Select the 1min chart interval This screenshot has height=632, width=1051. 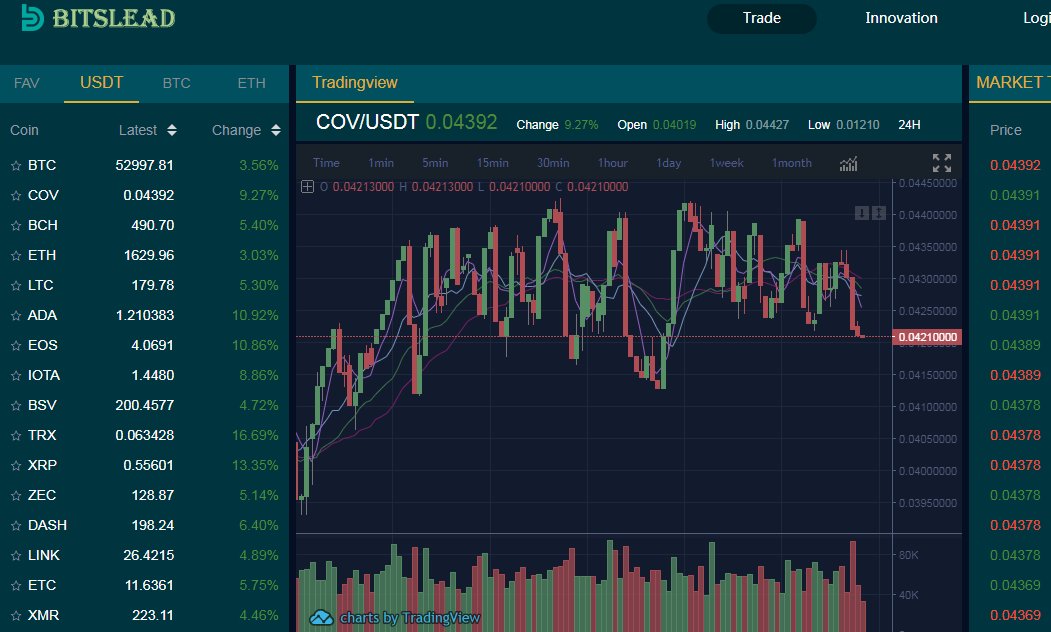tap(381, 163)
